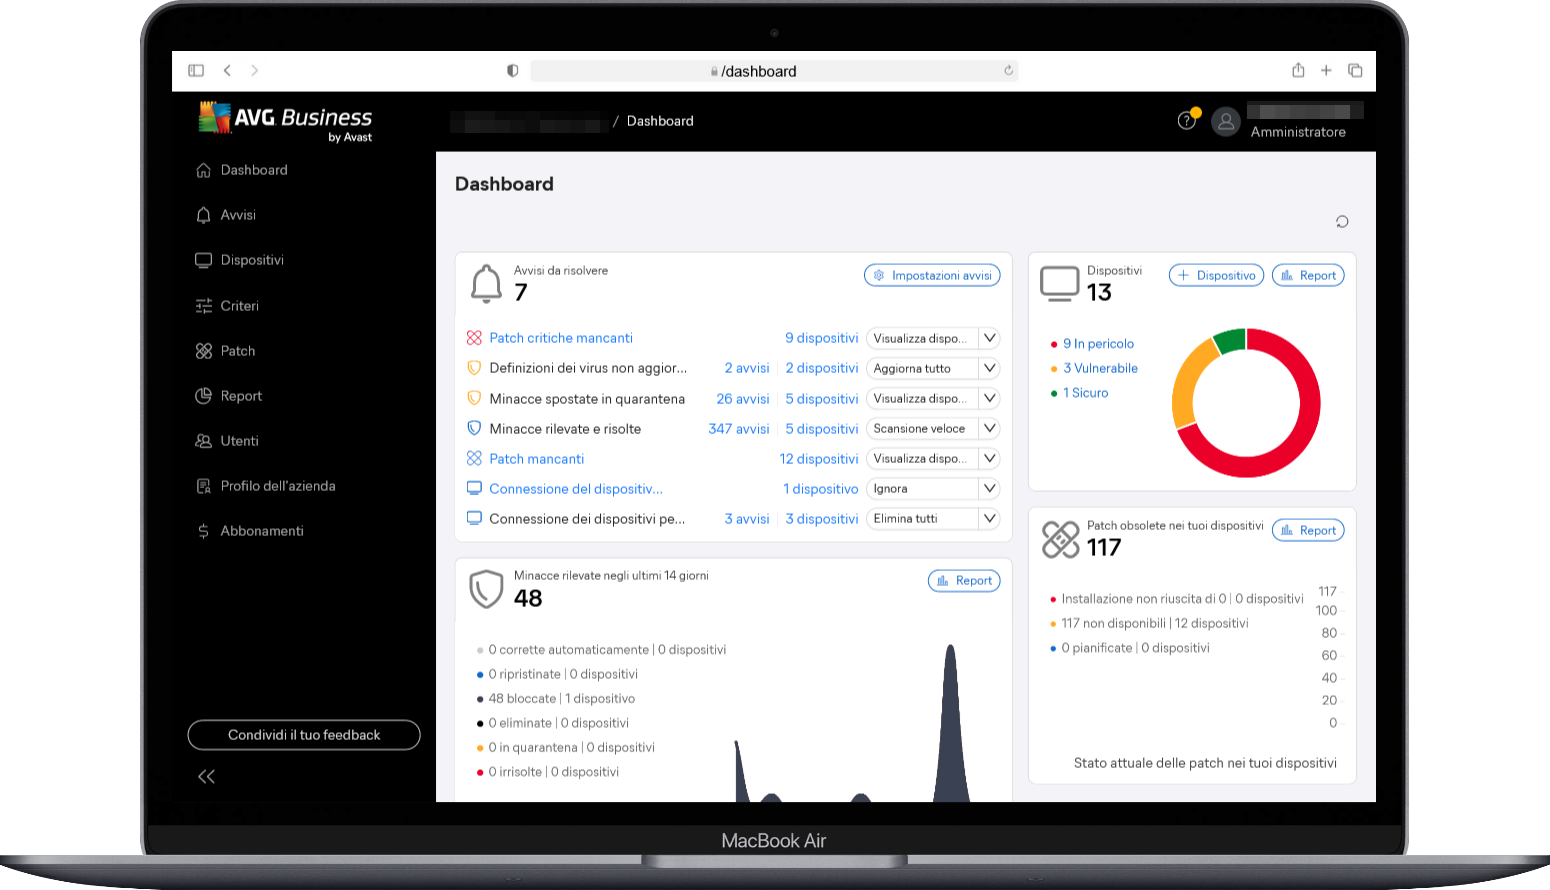The width and height of the screenshot is (1550, 890).
Task: Click the bell icon for Avvisi da risolvere
Action: click(x=486, y=284)
